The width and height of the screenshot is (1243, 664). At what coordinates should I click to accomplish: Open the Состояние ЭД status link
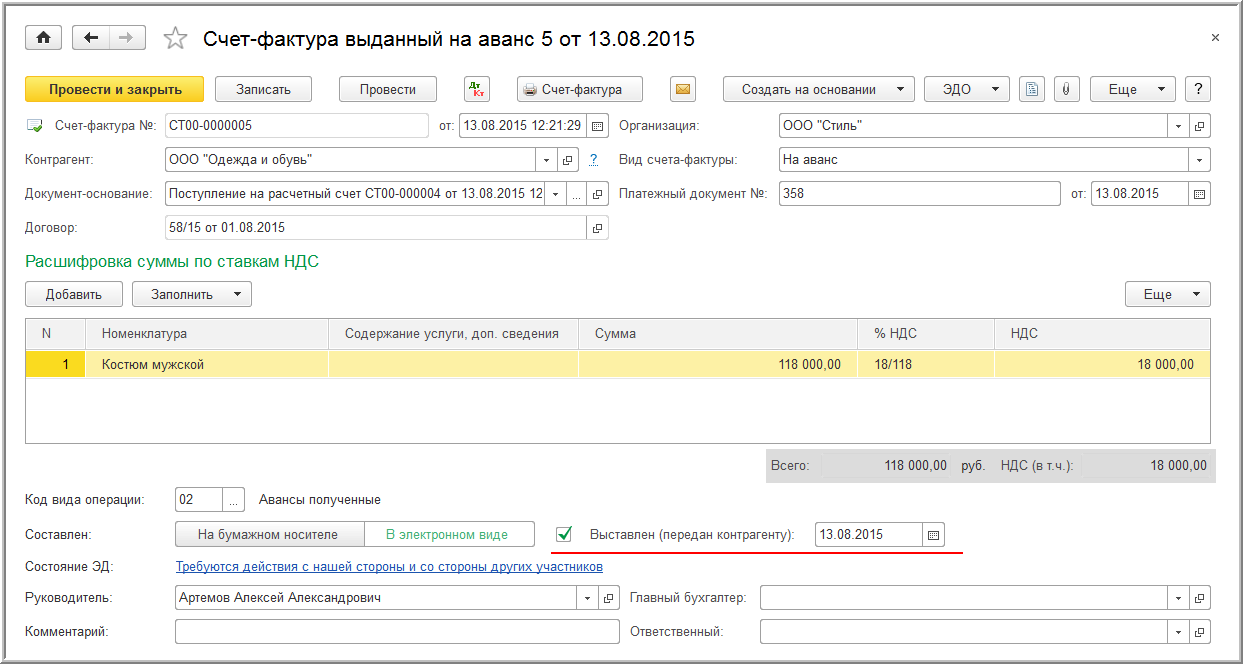(389, 566)
